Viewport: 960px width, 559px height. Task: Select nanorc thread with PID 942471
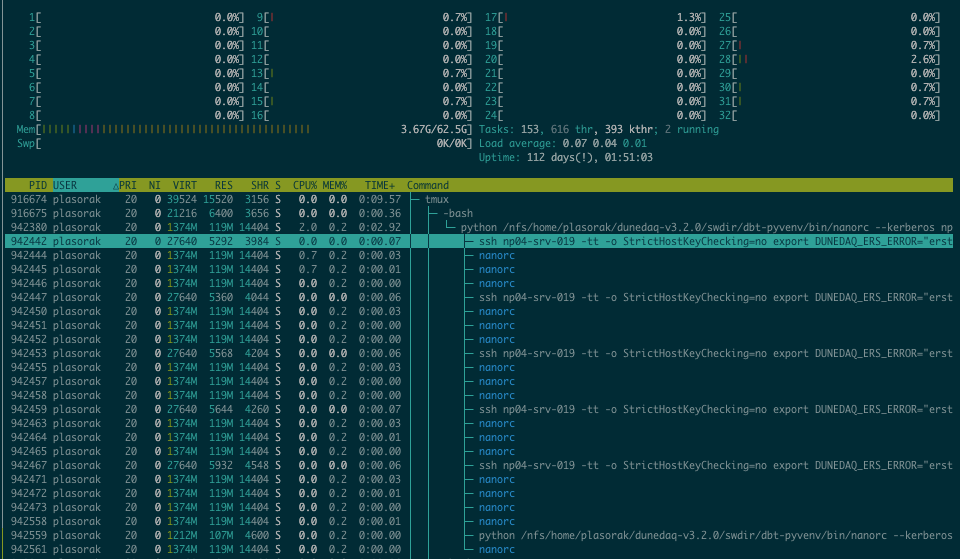479,479
